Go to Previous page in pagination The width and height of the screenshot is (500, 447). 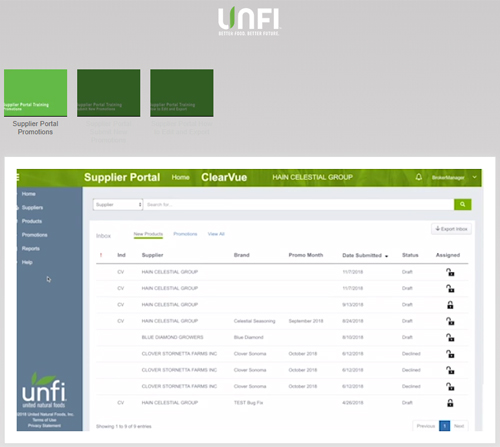426,426
